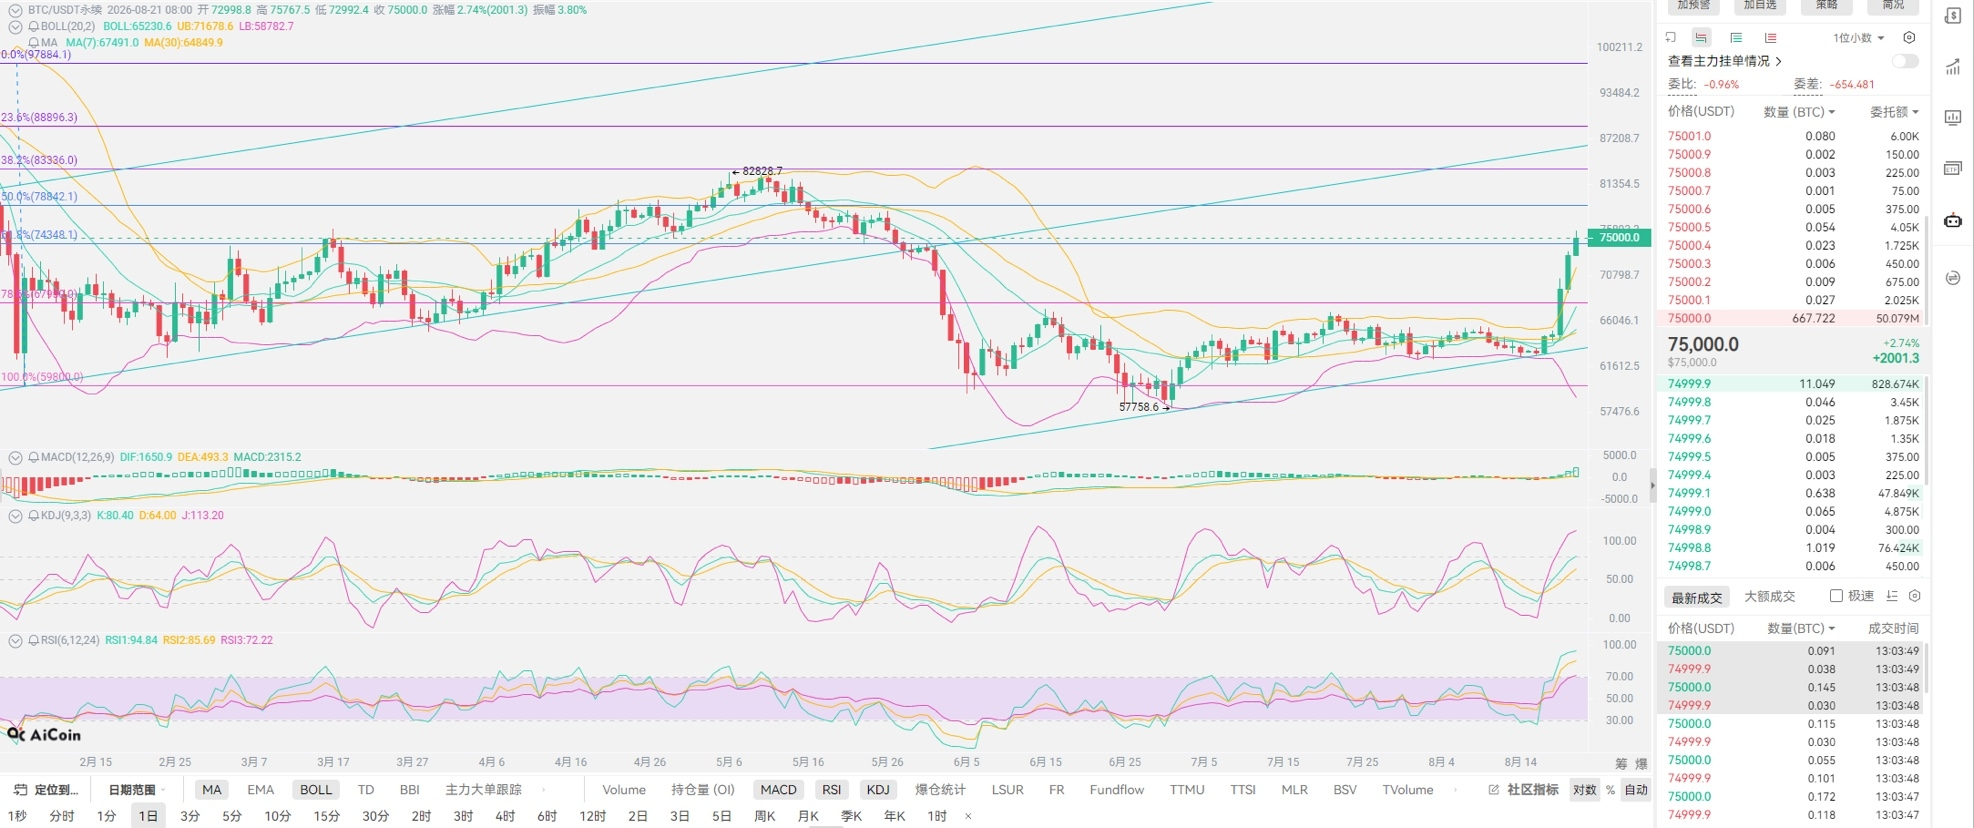Open the recent trades 数量(BTC) dropdown
Screen dimensions: 1974x828
click(1801, 628)
